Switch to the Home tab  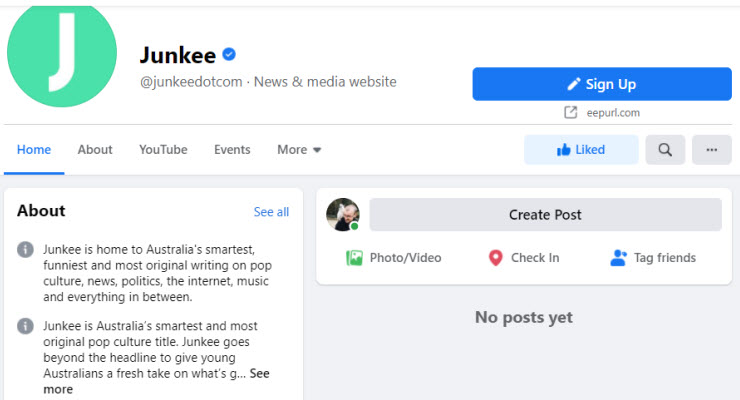(34, 150)
